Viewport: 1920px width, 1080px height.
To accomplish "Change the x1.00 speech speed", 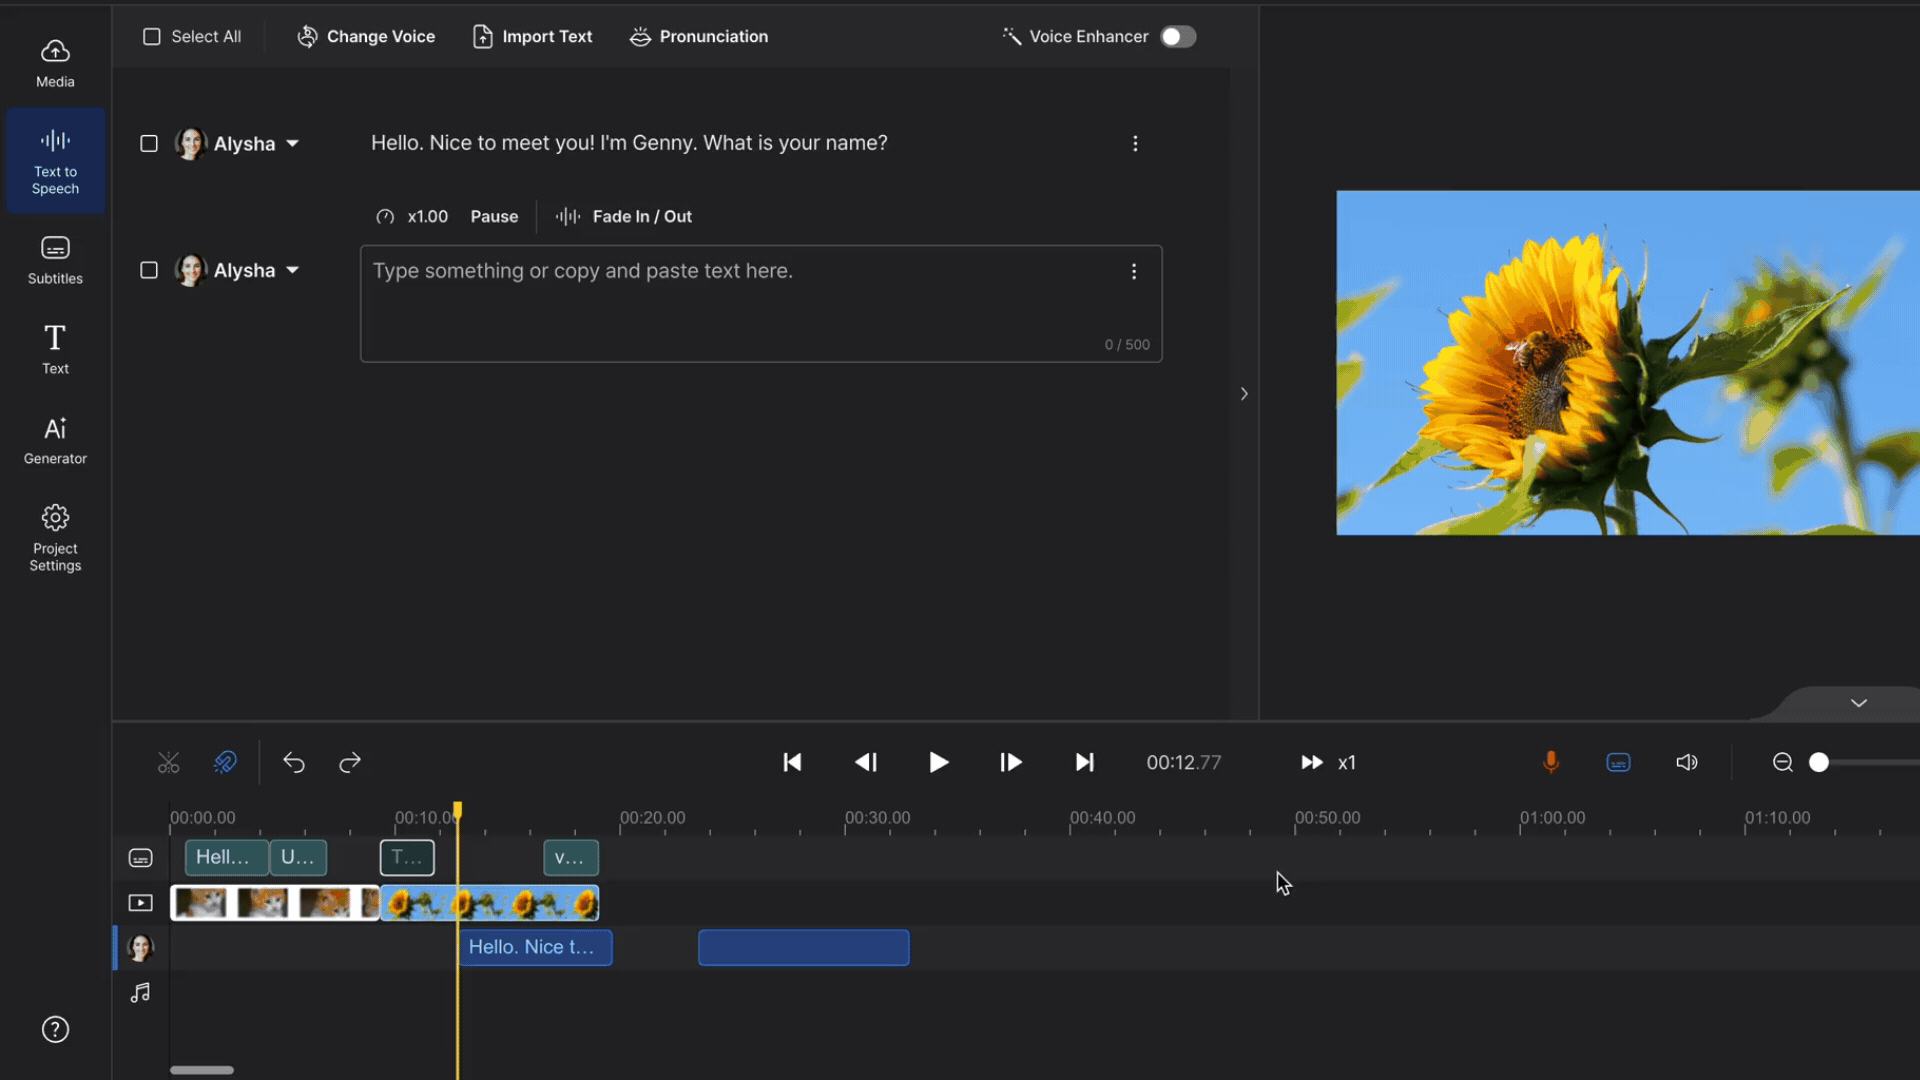I will point(412,216).
